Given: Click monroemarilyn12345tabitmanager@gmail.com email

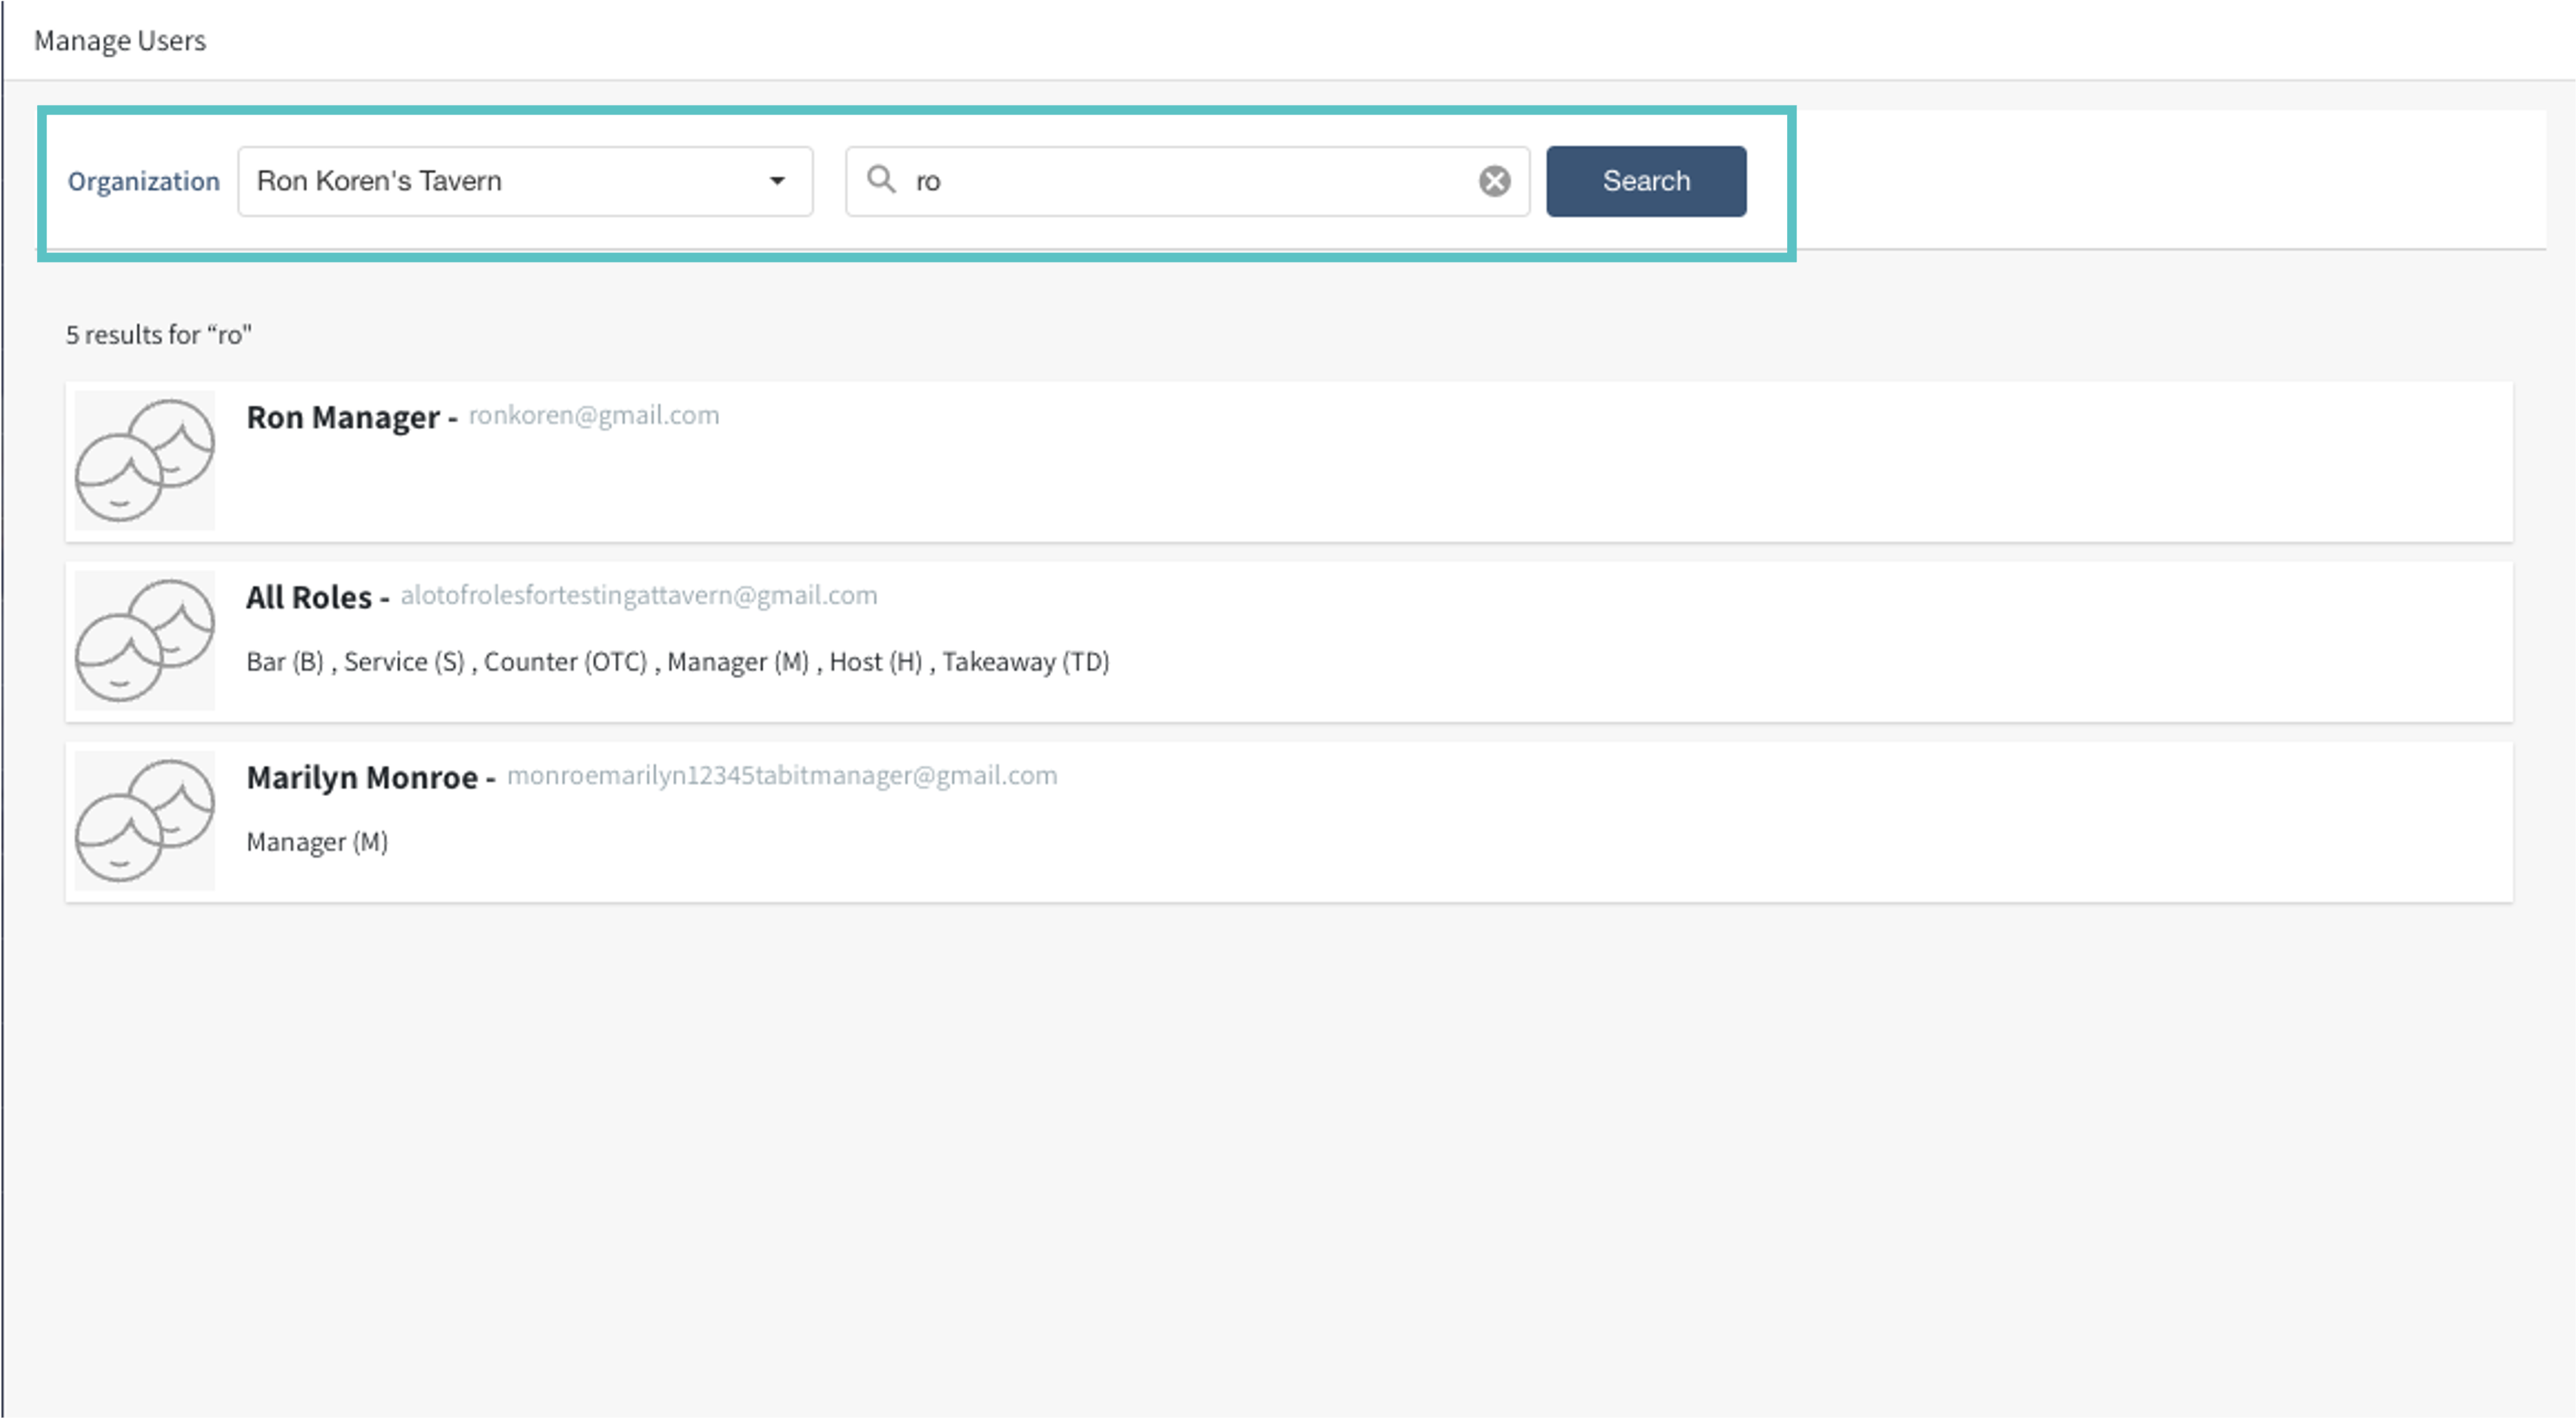Looking at the screenshot, I should pos(782,775).
